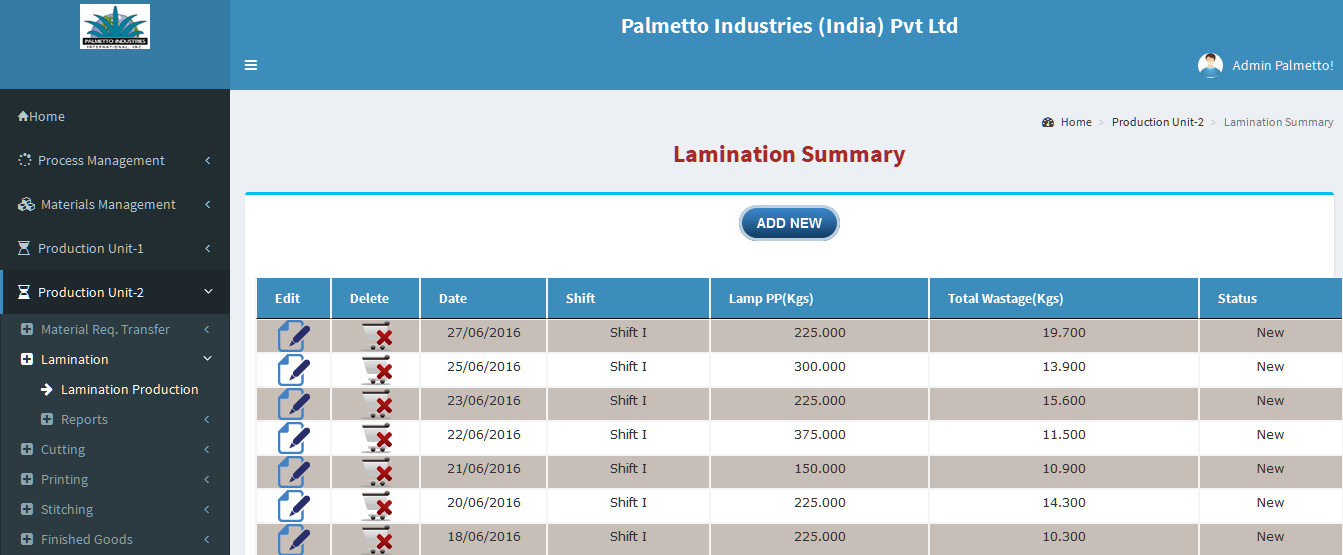Image resolution: width=1343 pixels, height=555 pixels.
Task: Click the dashboard icon beside Home breadcrumb
Action: (x=1047, y=122)
